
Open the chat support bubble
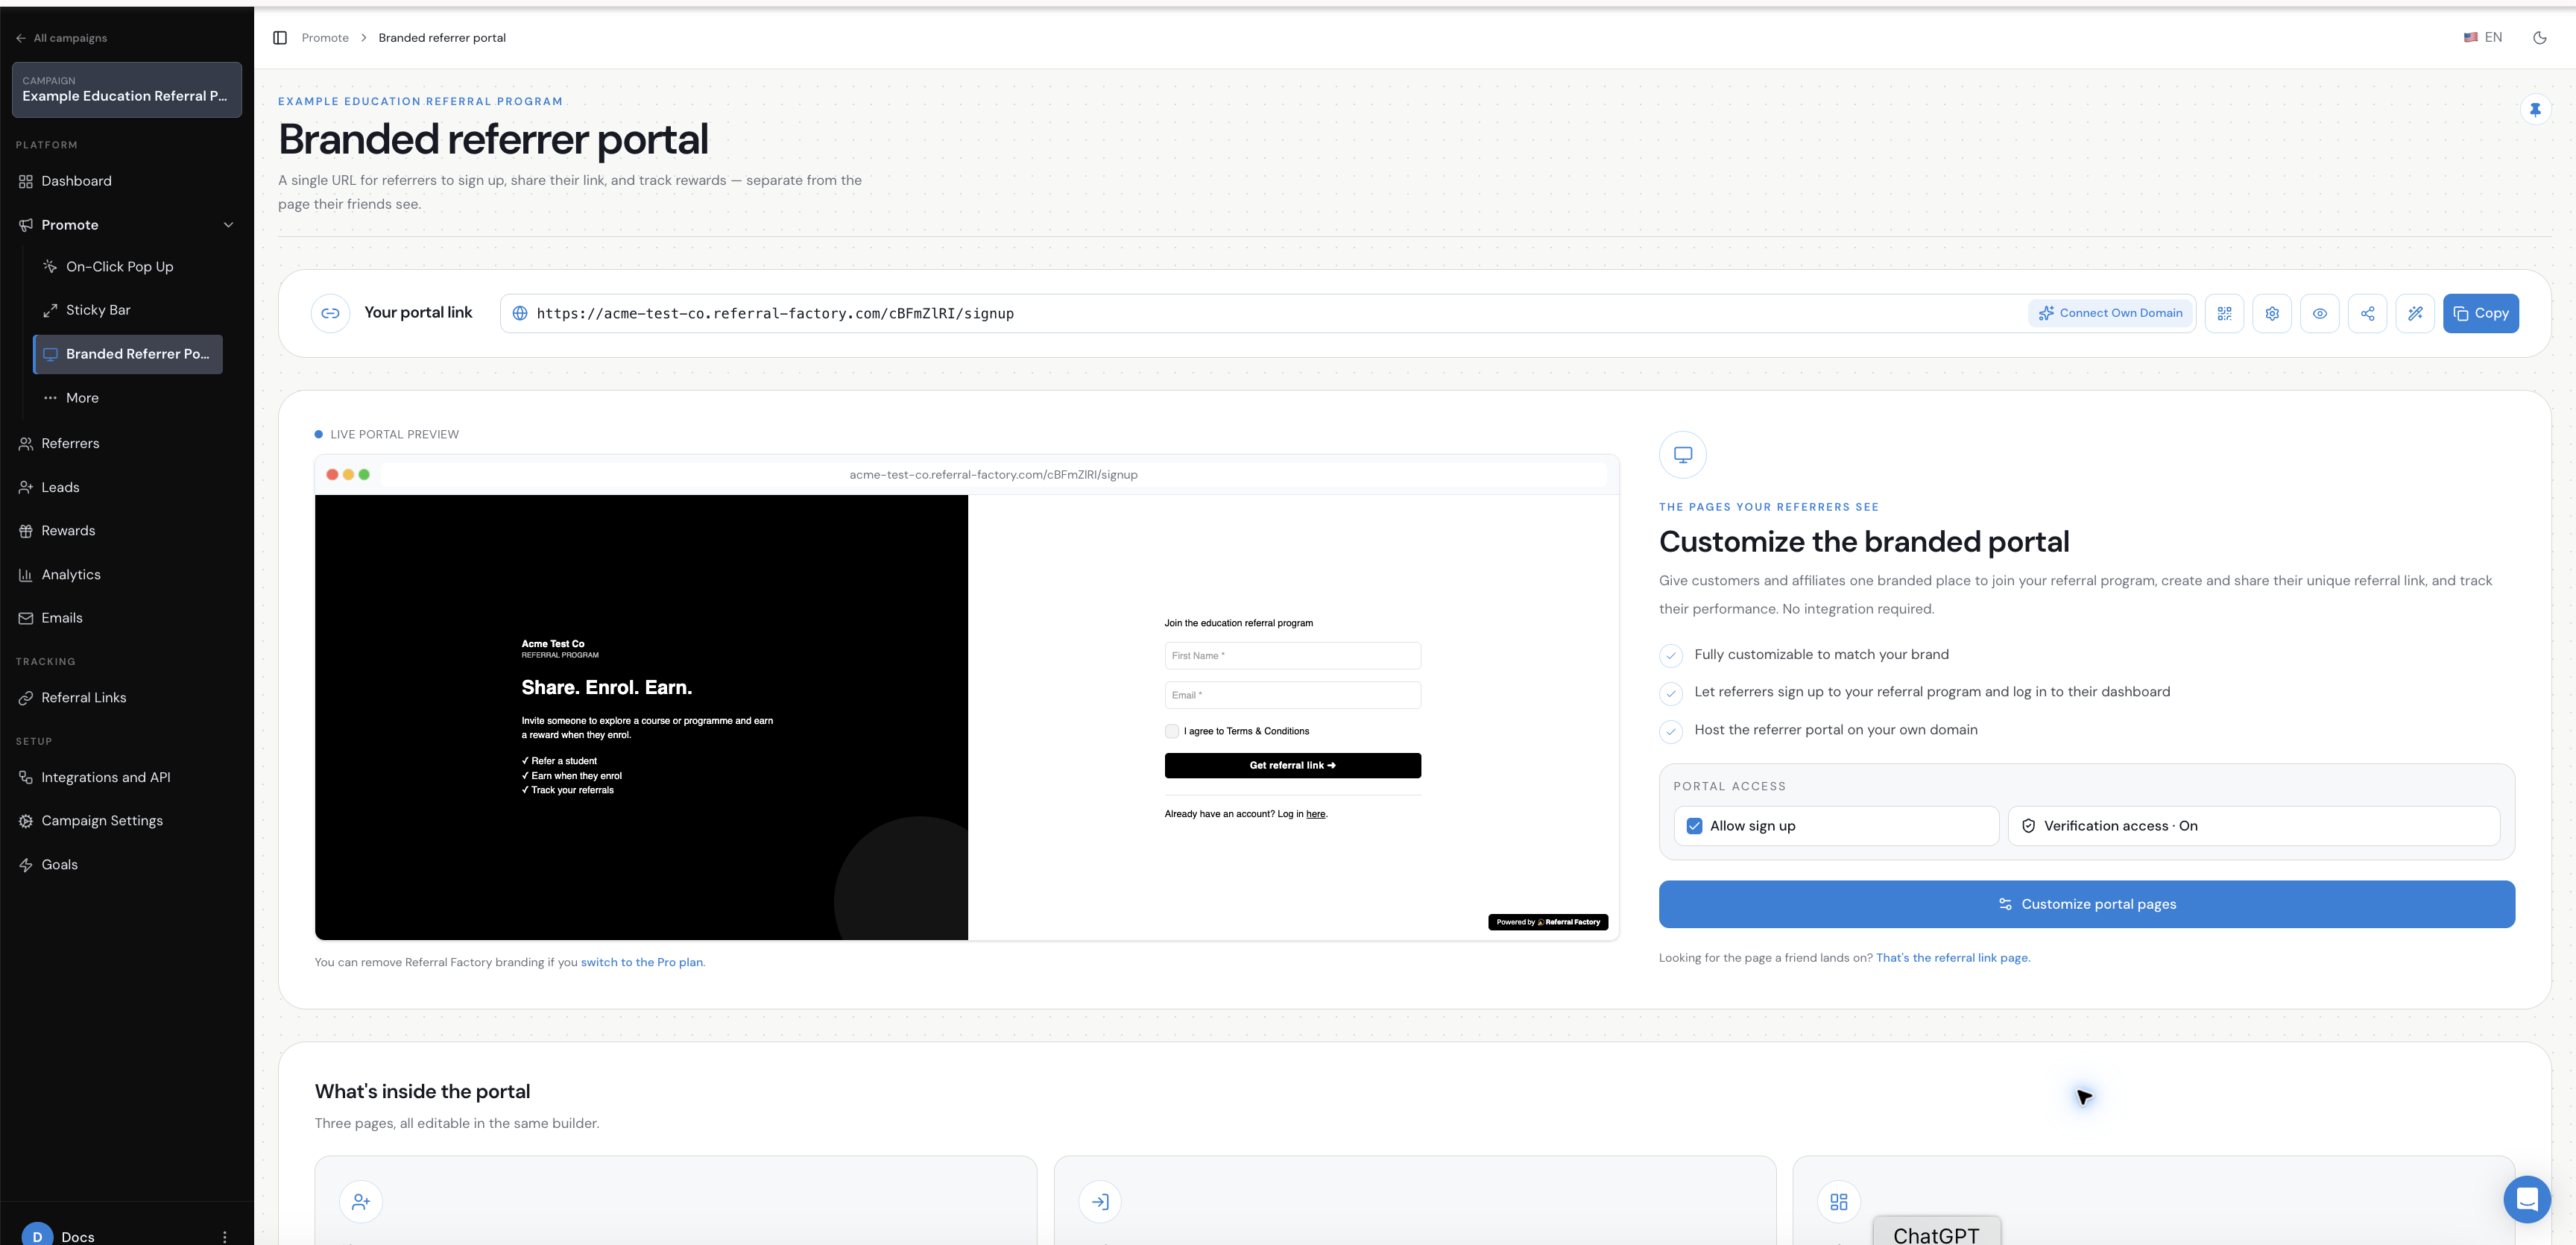2527,1199
